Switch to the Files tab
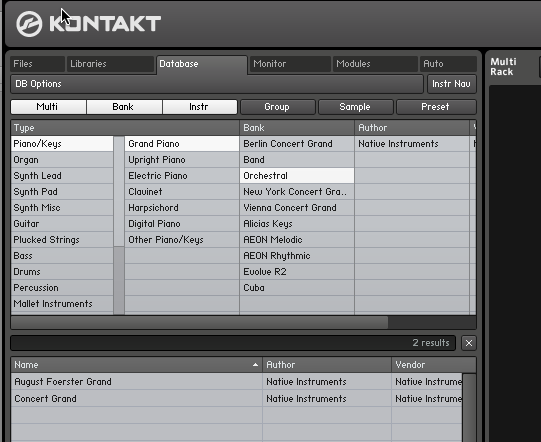 point(37,64)
